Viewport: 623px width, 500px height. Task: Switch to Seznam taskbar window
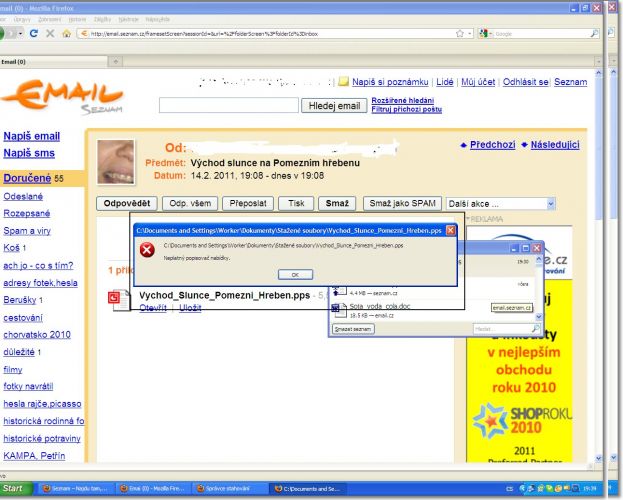[x=75, y=488]
